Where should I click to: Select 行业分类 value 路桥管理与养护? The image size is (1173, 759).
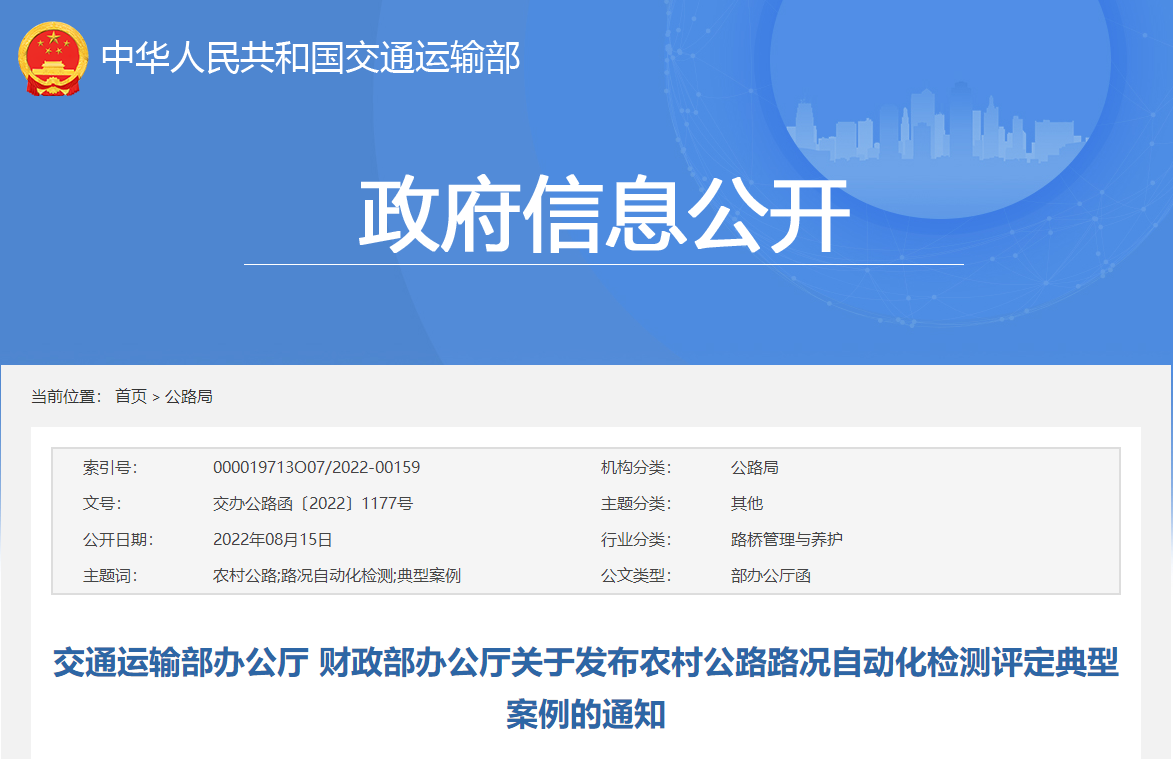786,539
